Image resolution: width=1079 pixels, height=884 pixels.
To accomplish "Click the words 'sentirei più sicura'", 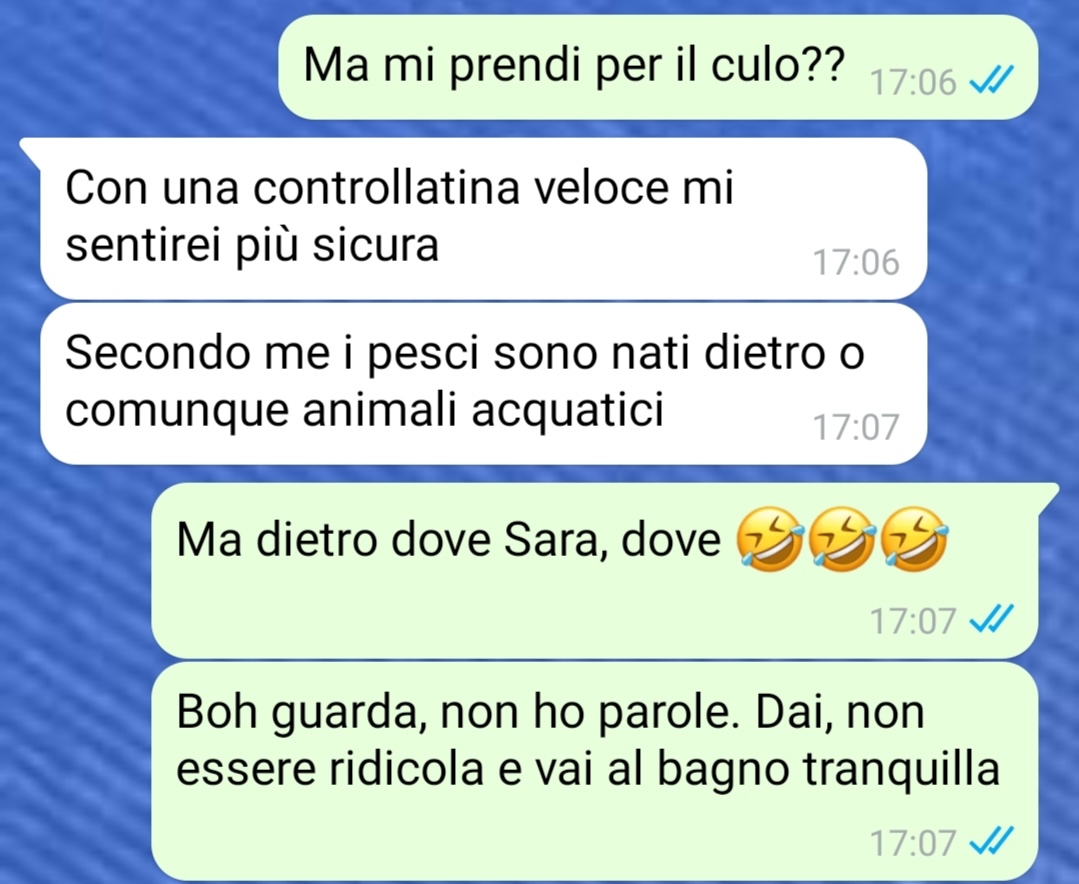I will 252,246.
